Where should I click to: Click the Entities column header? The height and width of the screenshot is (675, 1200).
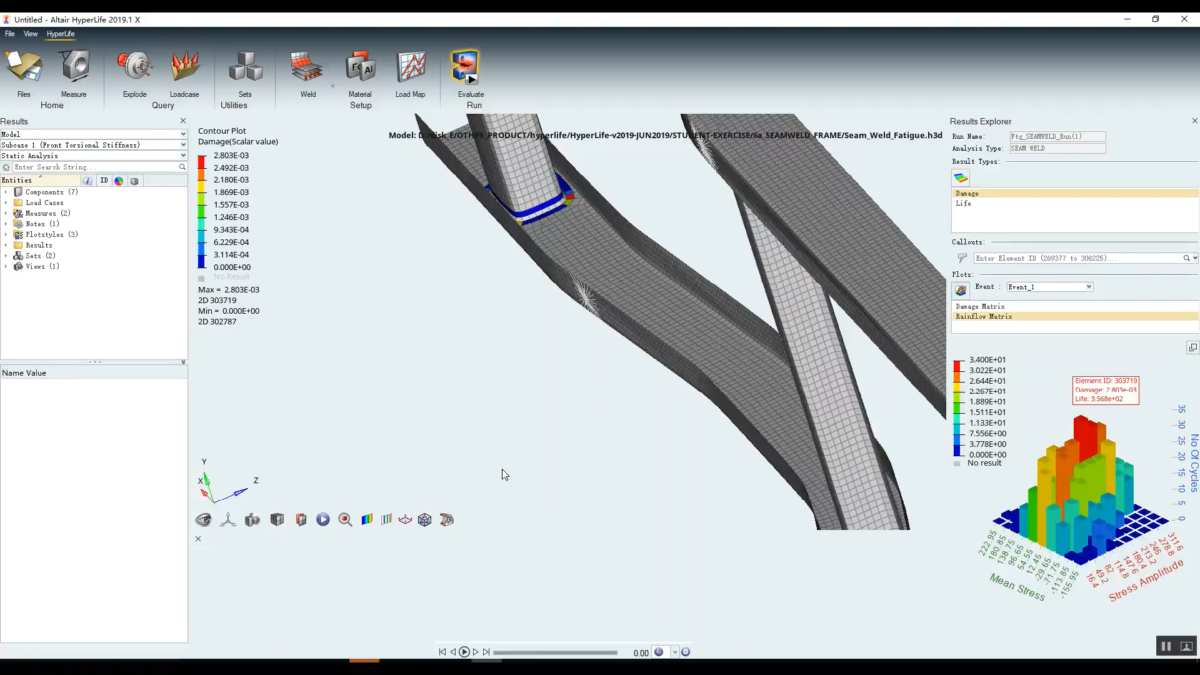pyautogui.click(x=40, y=181)
